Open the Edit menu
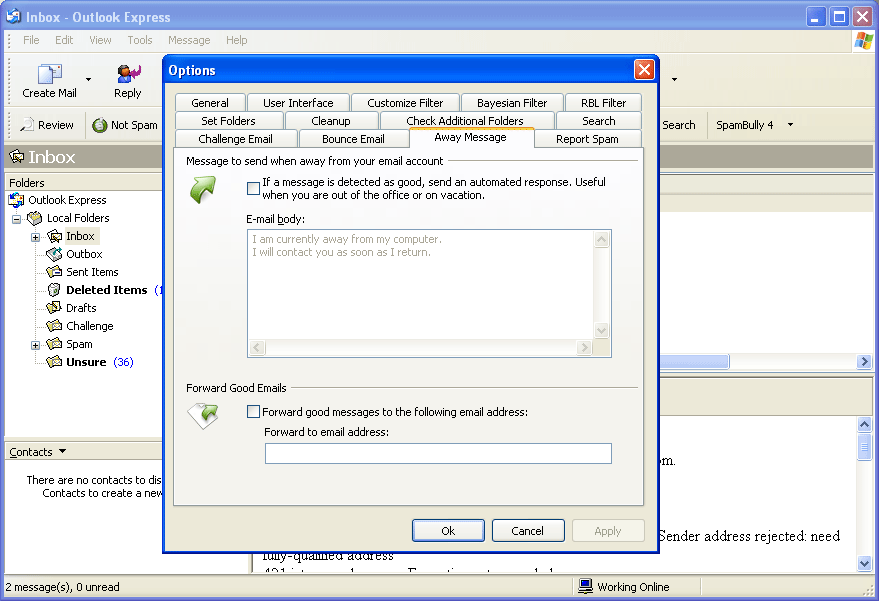 (x=64, y=40)
